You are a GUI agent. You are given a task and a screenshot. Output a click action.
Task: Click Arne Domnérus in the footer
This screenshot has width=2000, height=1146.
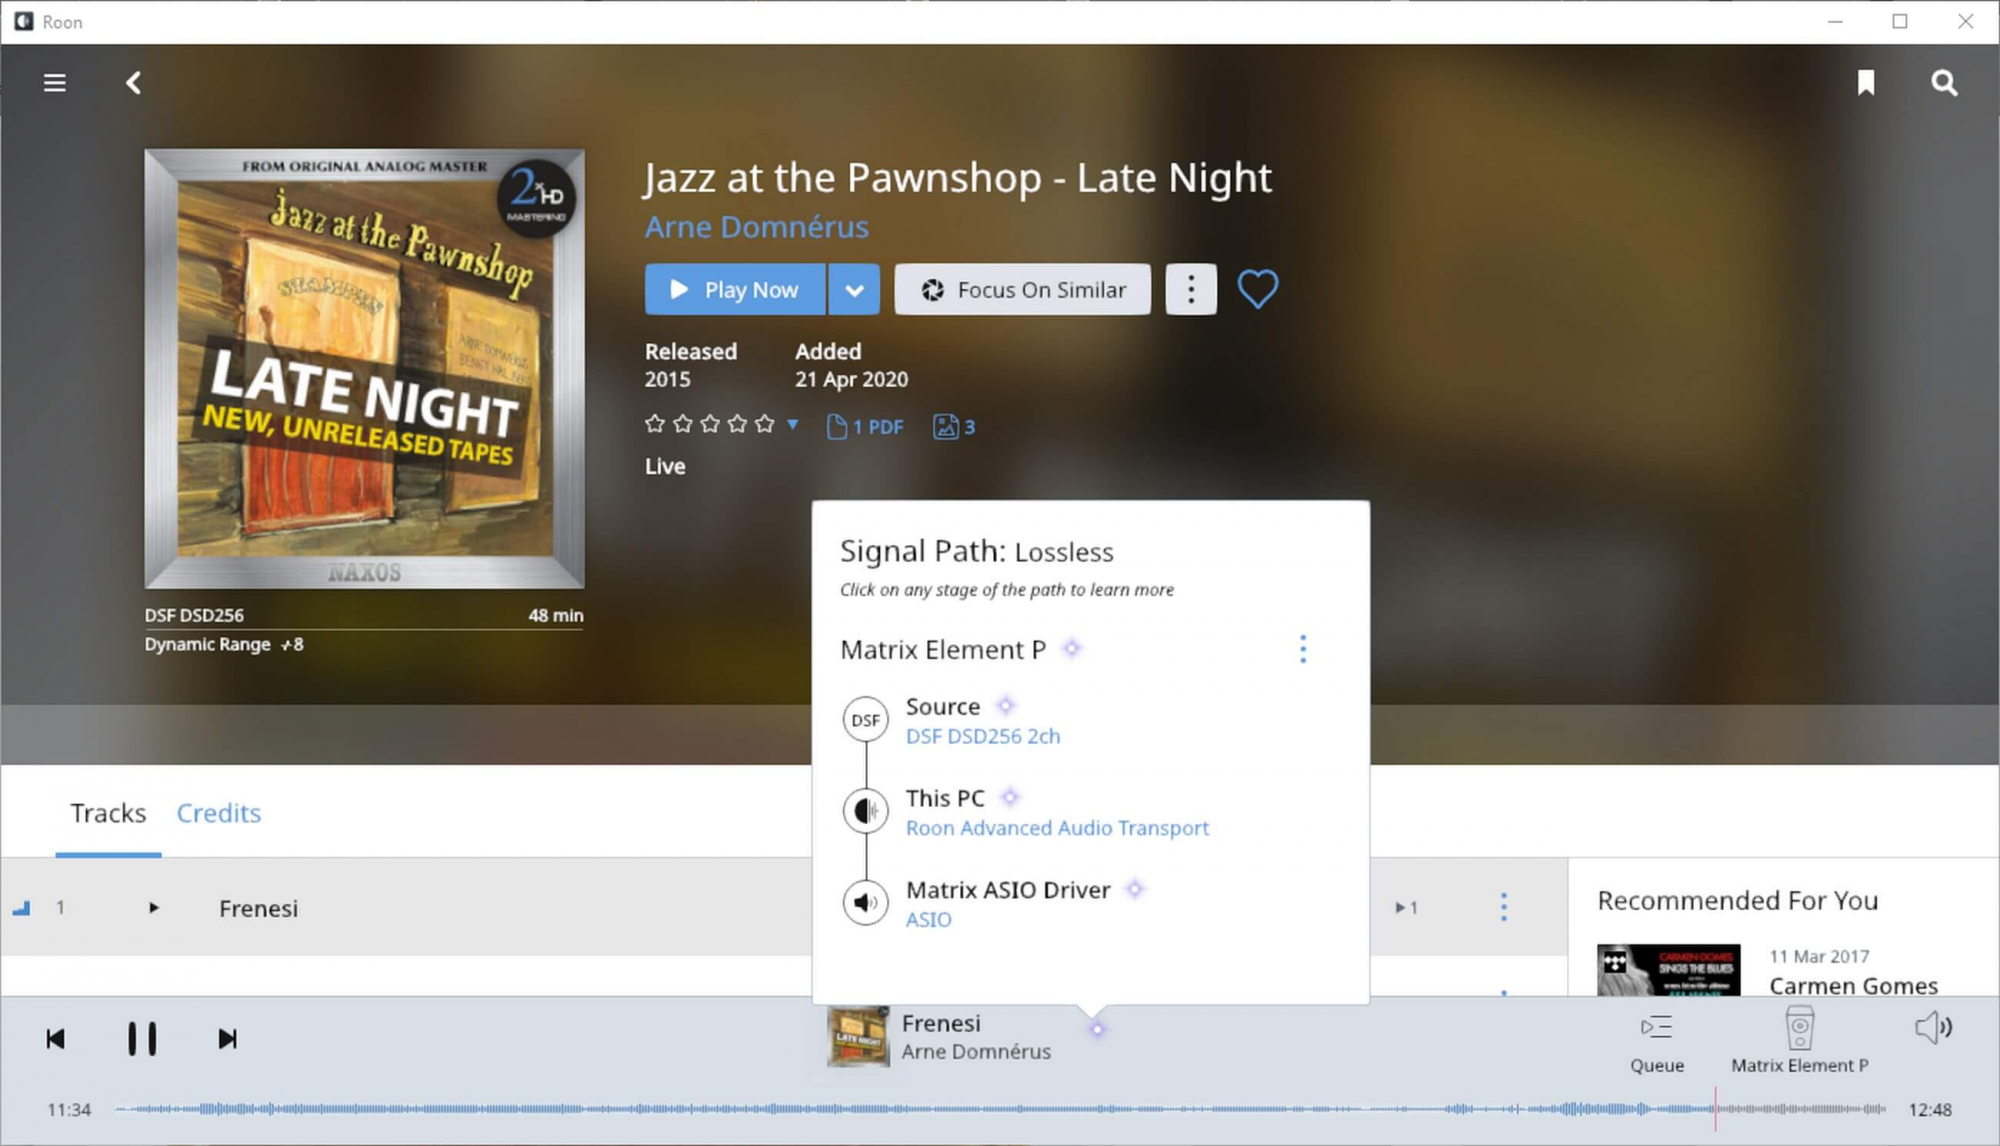click(976, 1052)
